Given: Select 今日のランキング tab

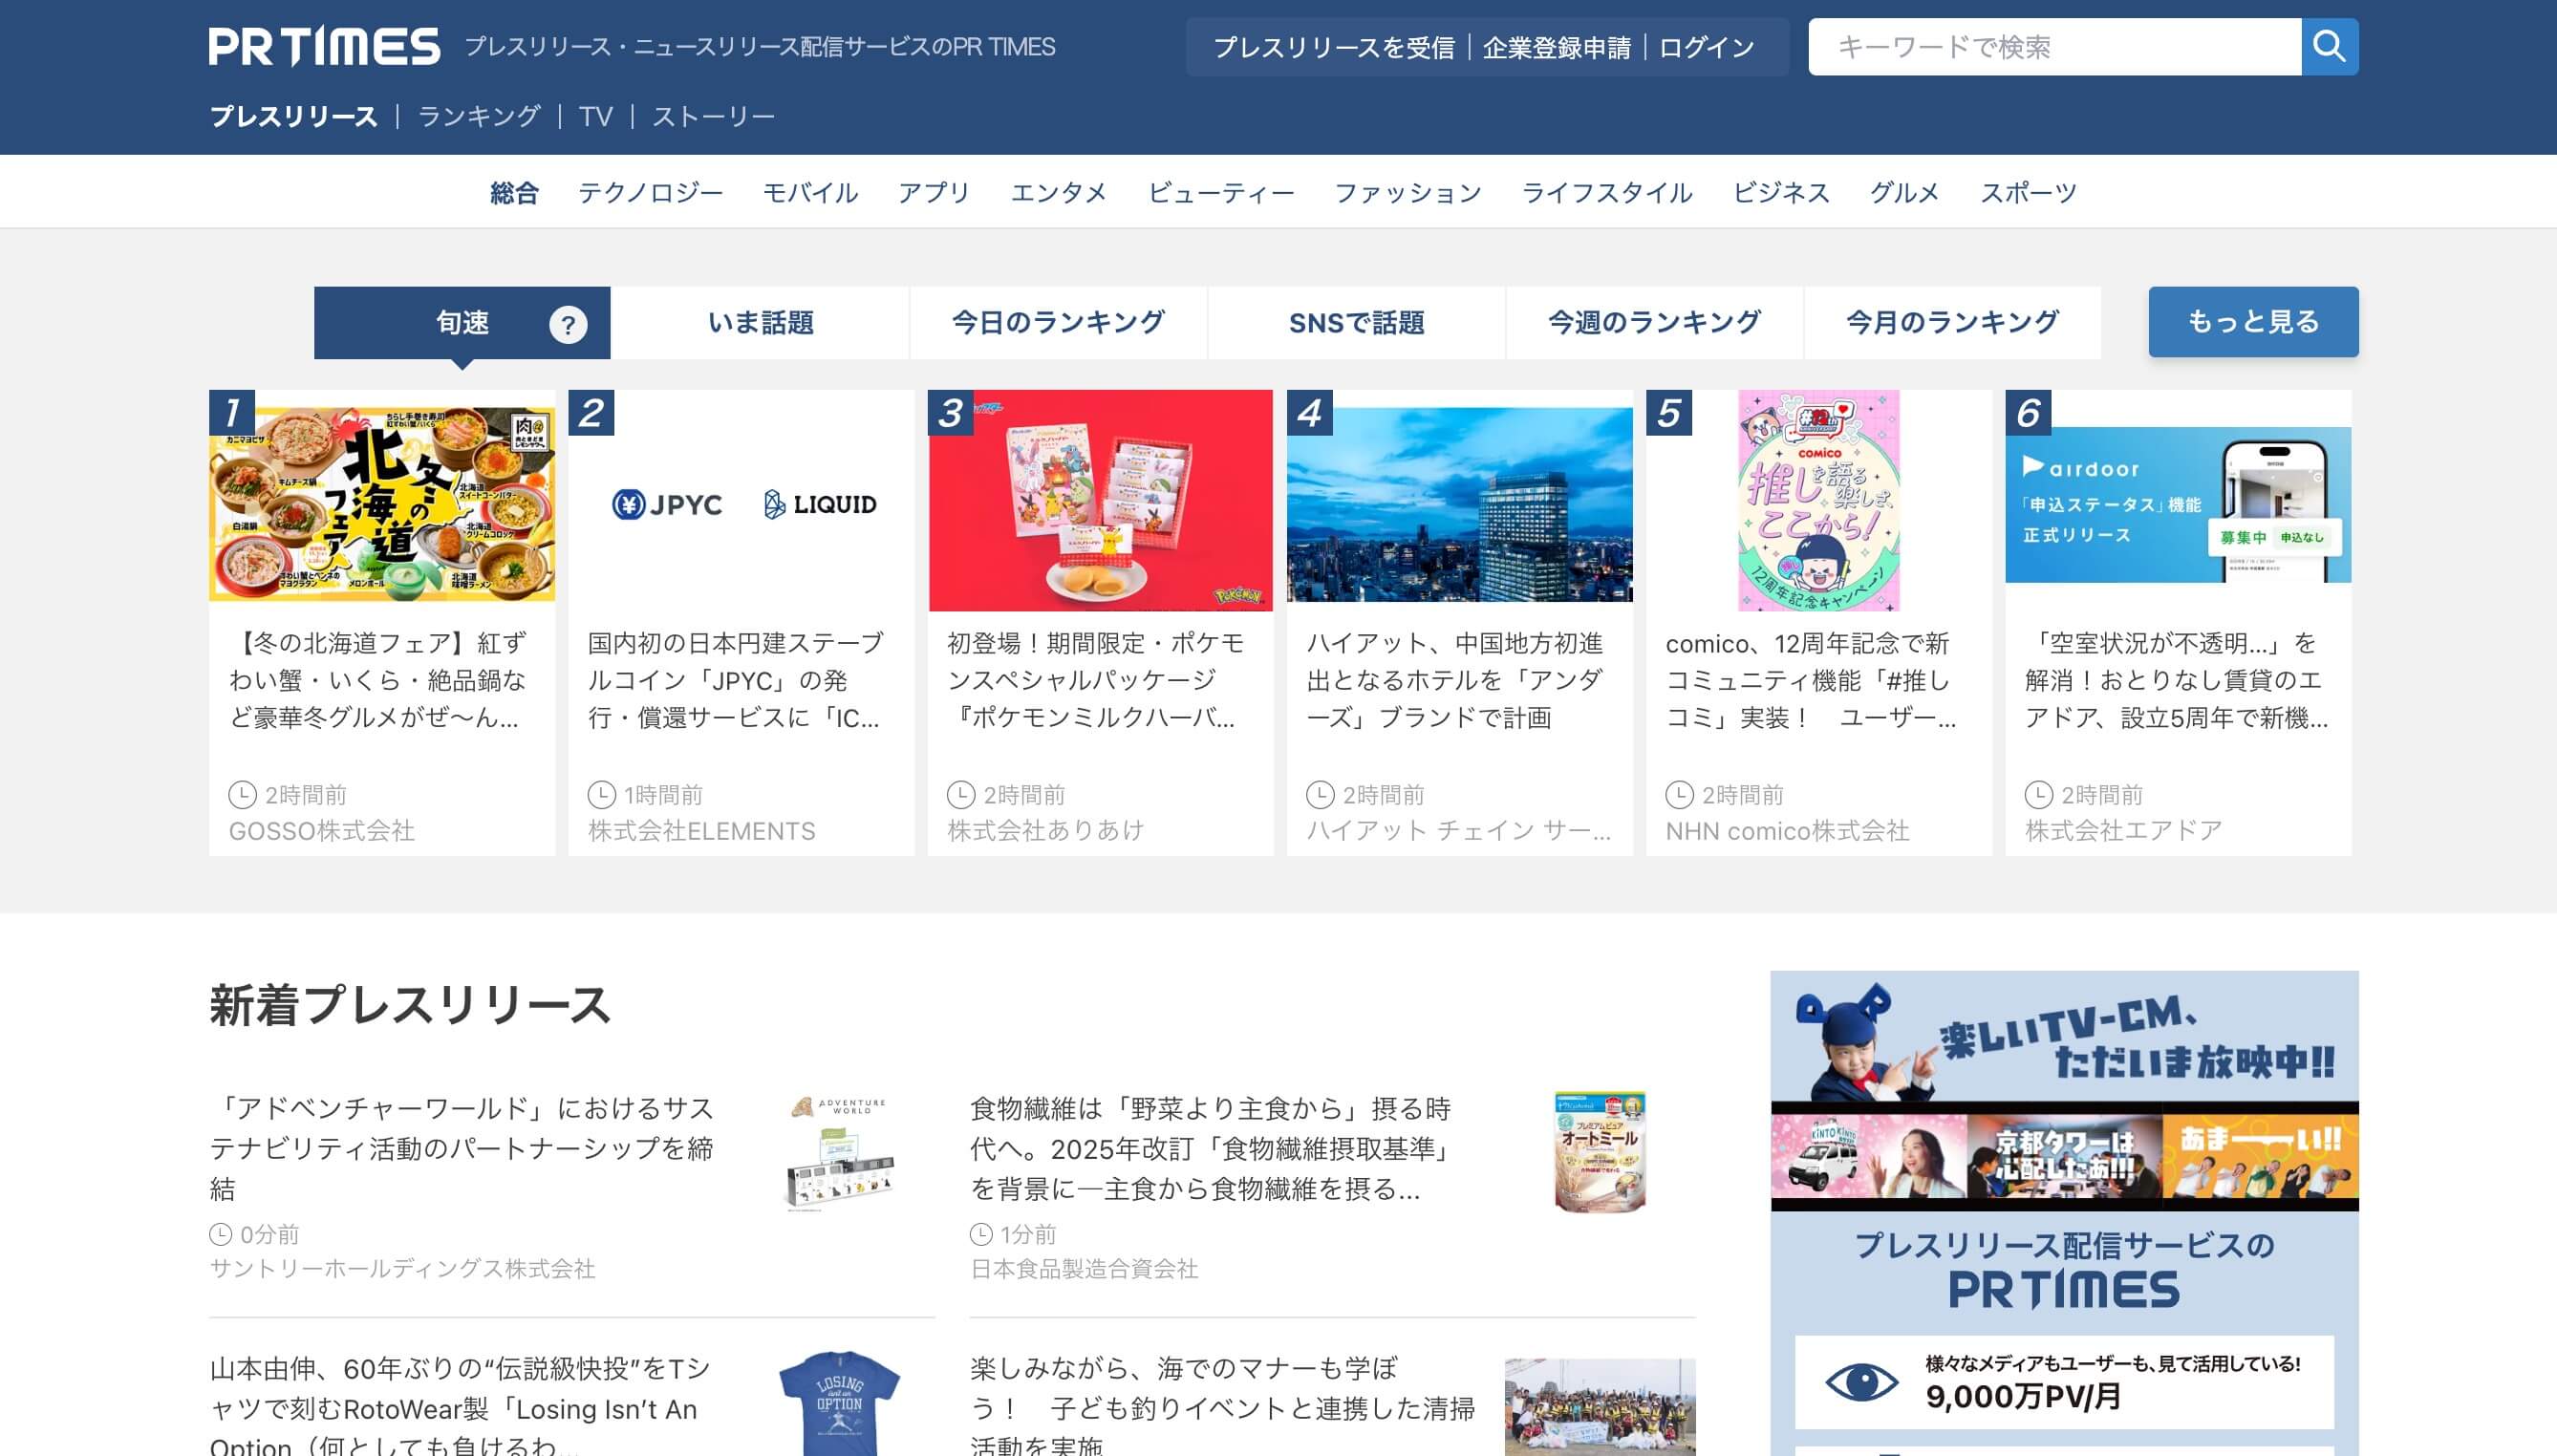Looking at the screenshot, I should tap(1058, 323).
